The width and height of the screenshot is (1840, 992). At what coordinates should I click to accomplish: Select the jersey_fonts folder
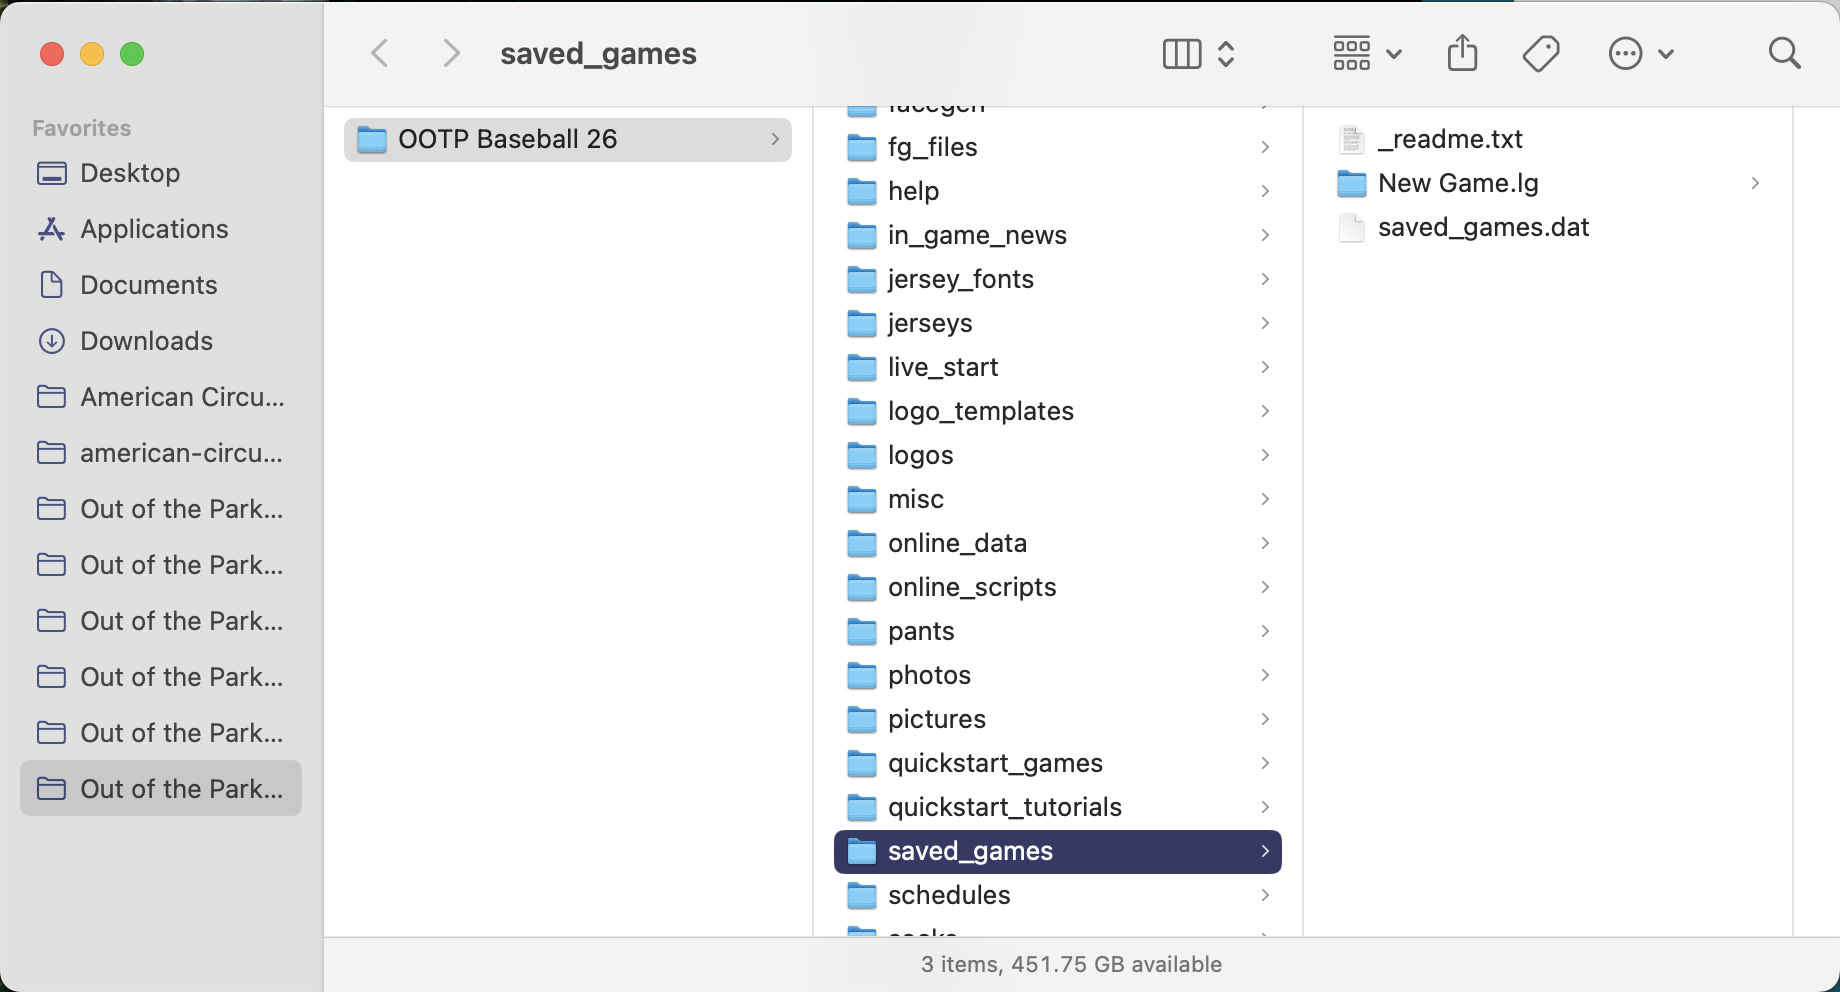1058,279
